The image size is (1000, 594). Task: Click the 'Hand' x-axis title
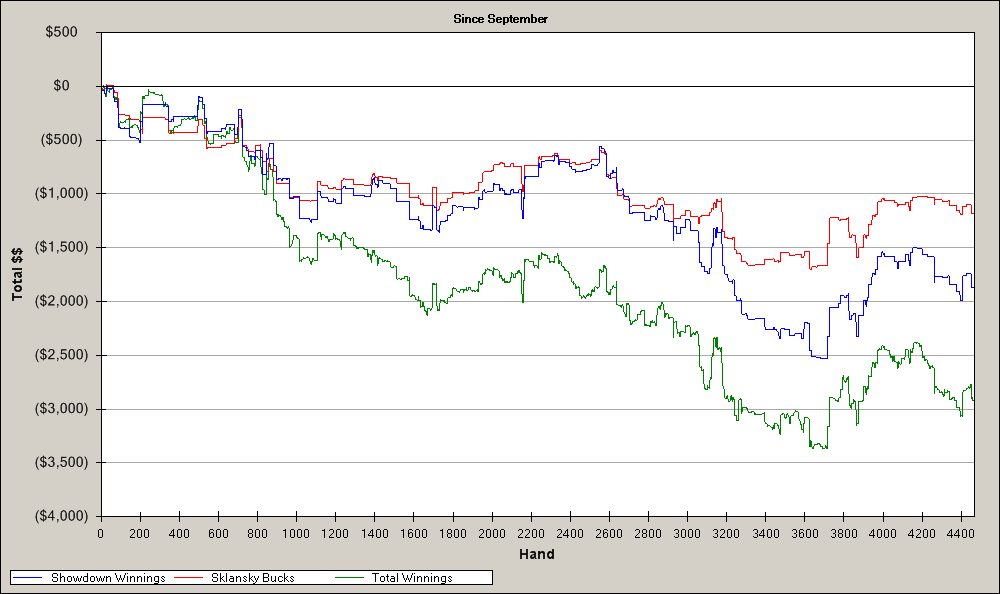tap(537, 554)
